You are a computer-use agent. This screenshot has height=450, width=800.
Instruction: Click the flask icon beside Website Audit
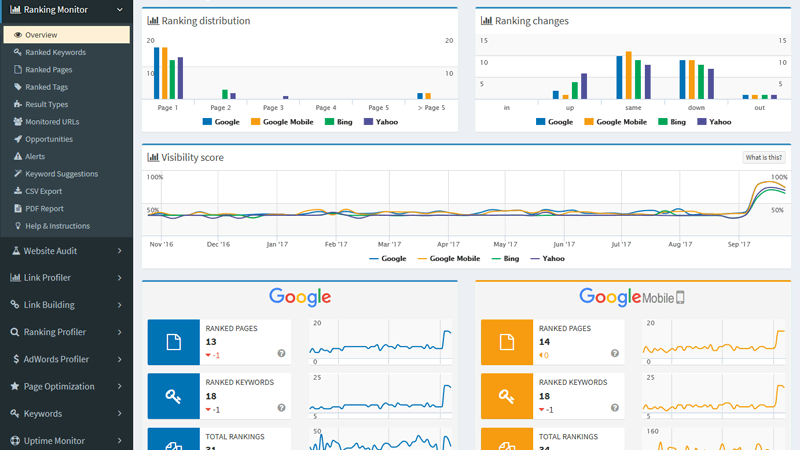pos(16,251)
